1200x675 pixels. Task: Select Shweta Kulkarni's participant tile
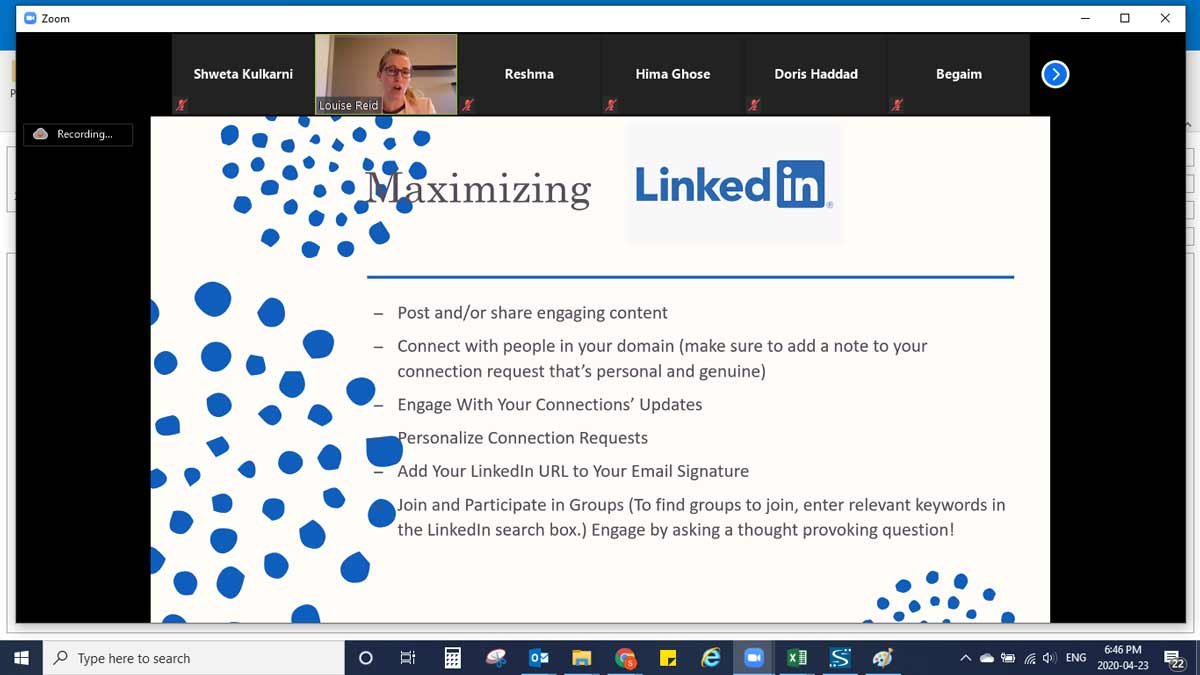(243, 74)
